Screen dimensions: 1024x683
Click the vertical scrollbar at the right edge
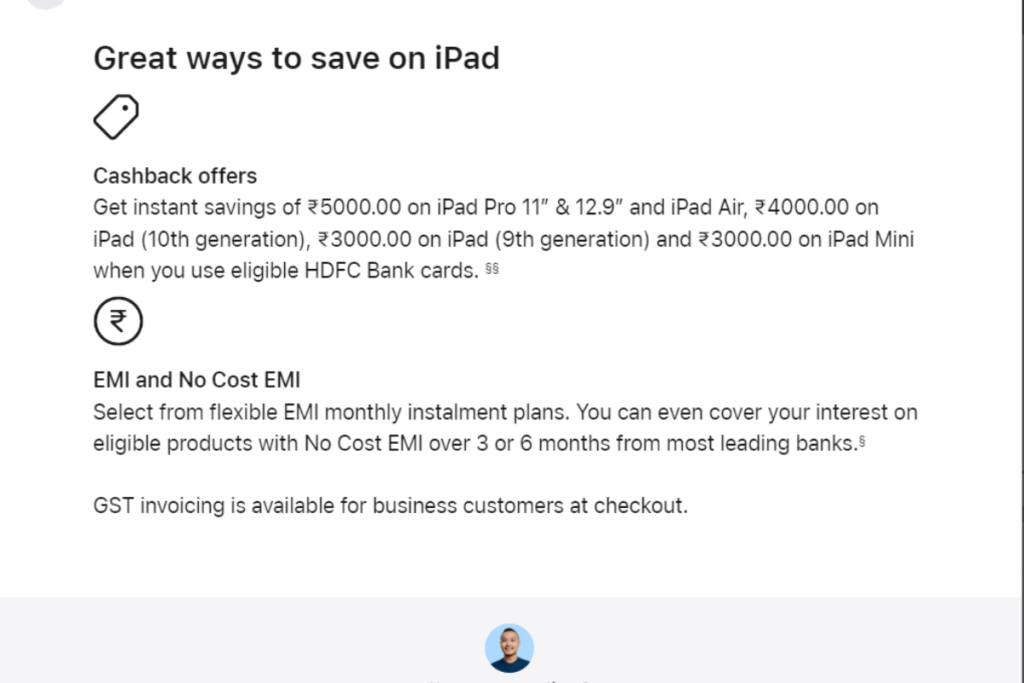(1021, 342)
